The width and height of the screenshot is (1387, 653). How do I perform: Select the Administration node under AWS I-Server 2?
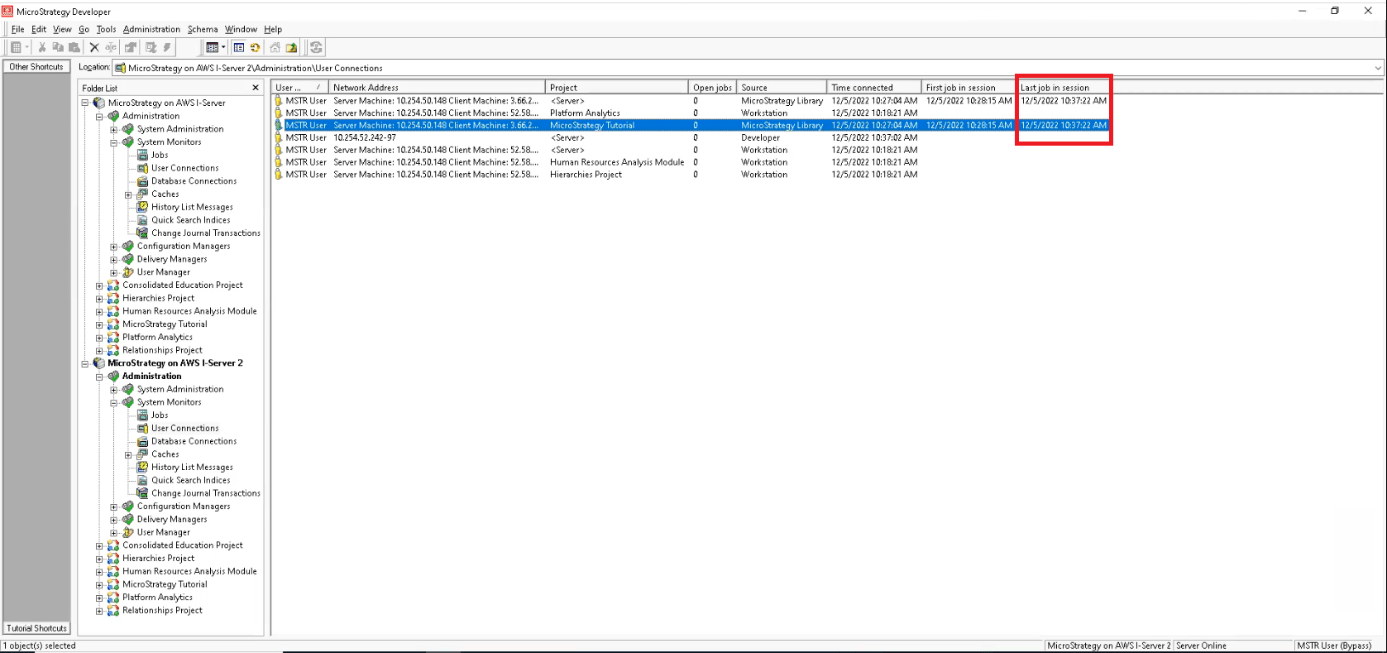[152, 376]
